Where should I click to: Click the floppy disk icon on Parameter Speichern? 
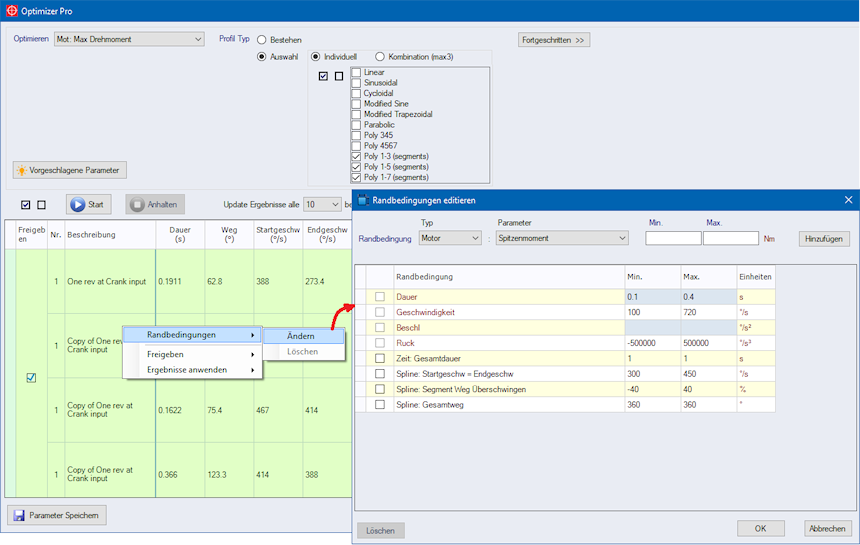(x=18, y=516)
